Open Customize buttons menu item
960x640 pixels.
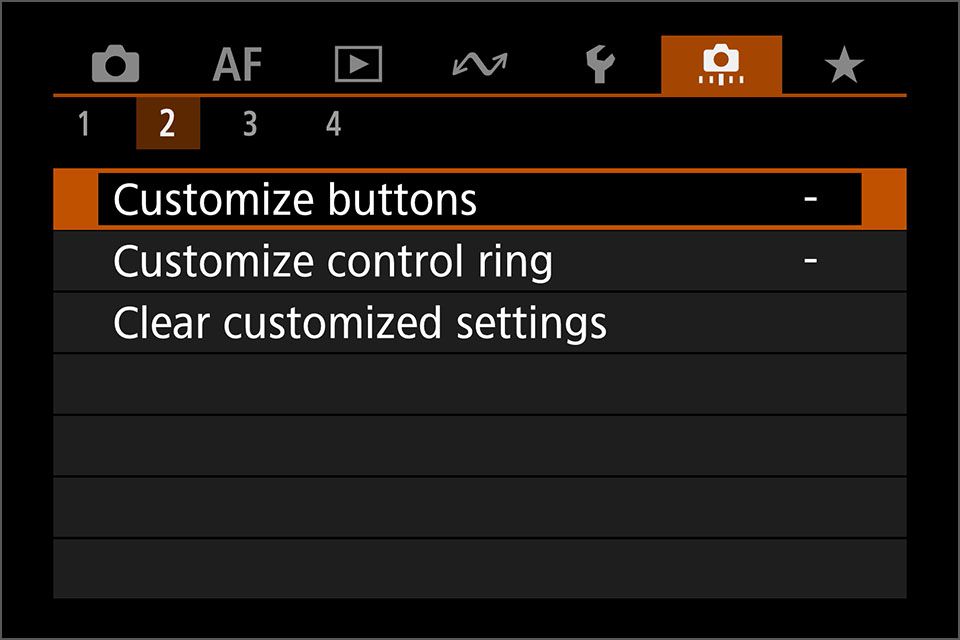pos(295,200)
